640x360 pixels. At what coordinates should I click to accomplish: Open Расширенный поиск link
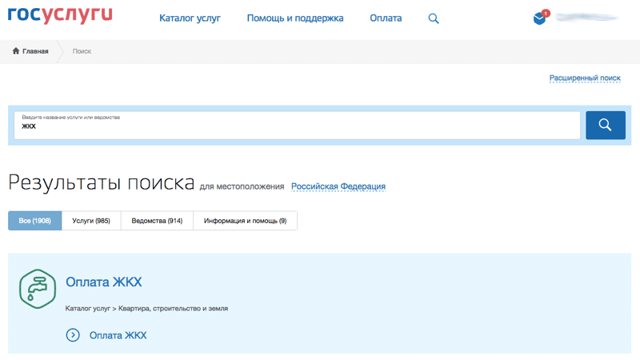click(584, 78)
